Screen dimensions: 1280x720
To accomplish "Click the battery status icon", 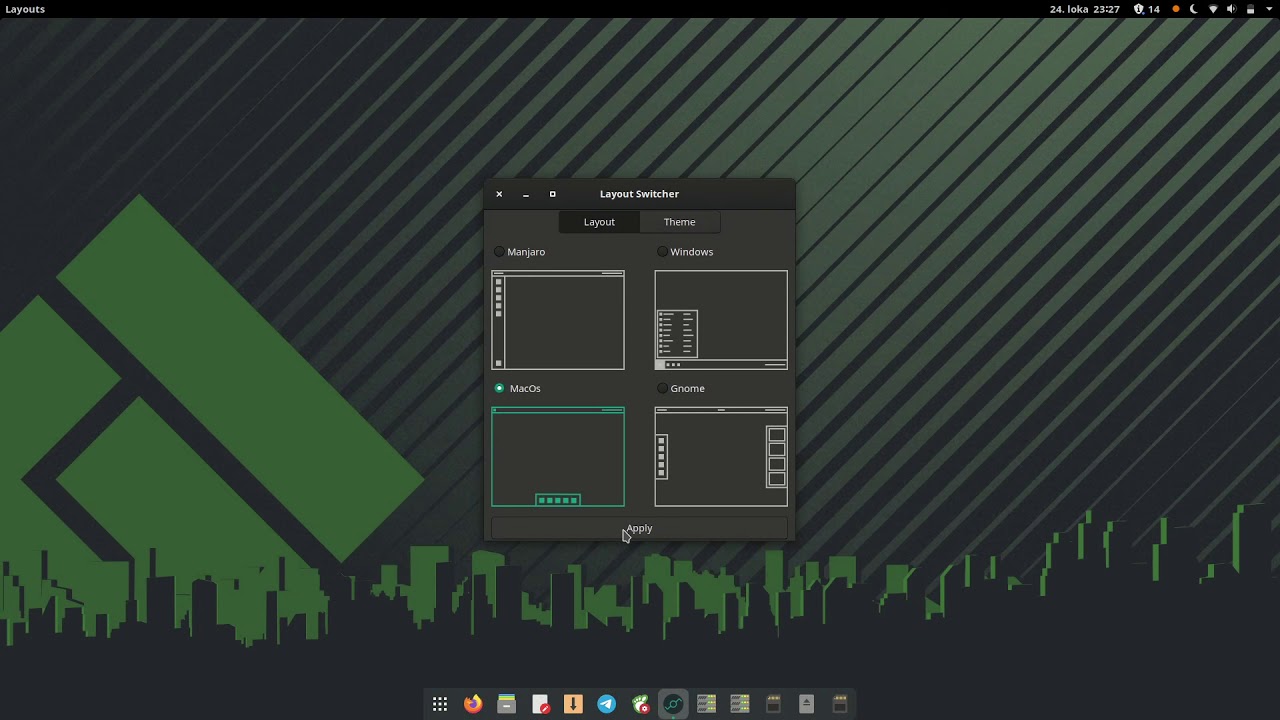I will click(x=1250, y=9).
